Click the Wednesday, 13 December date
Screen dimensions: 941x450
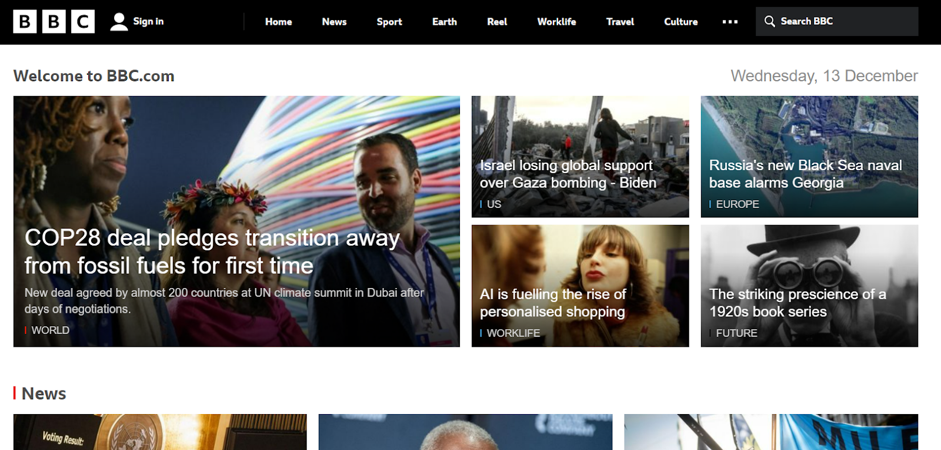pos(824,76)
